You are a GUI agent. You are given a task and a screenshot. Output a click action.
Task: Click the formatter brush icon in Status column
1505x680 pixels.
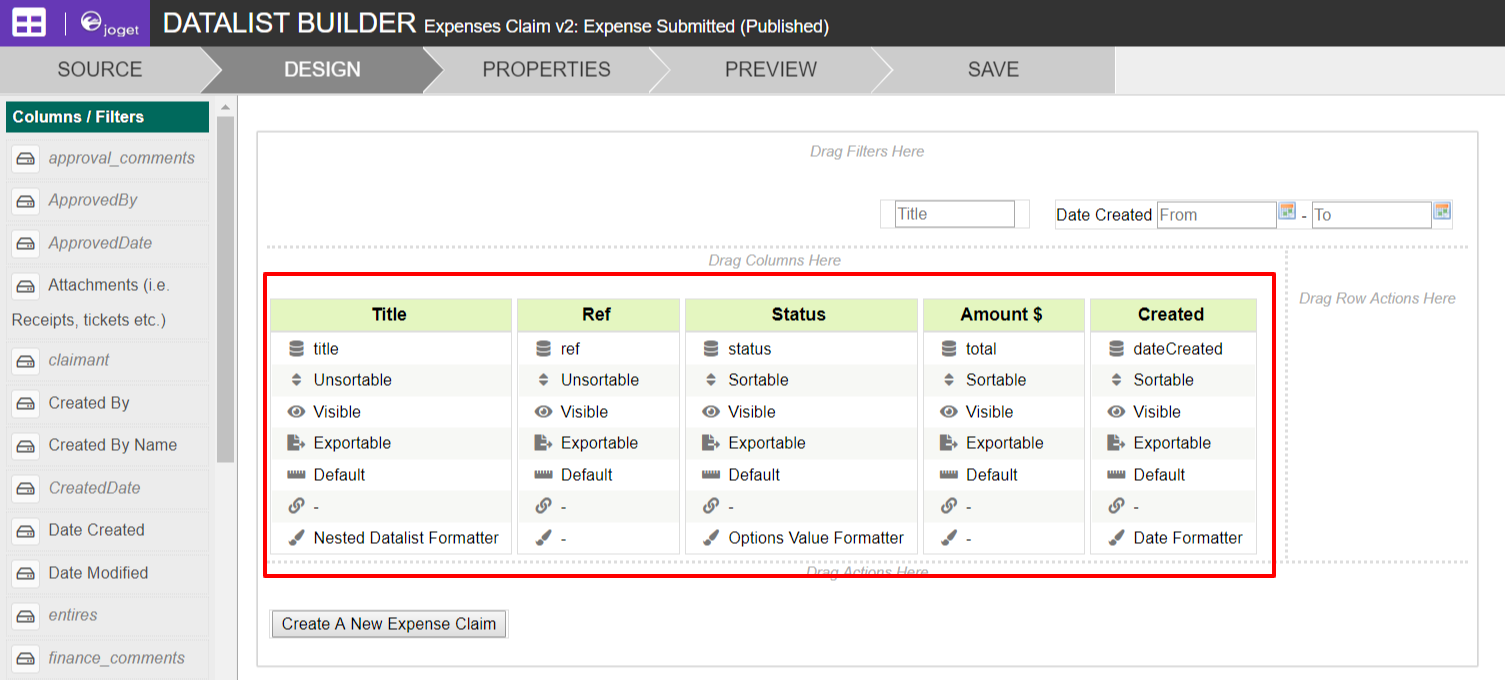pyautogui.click(x=711, y=538)
